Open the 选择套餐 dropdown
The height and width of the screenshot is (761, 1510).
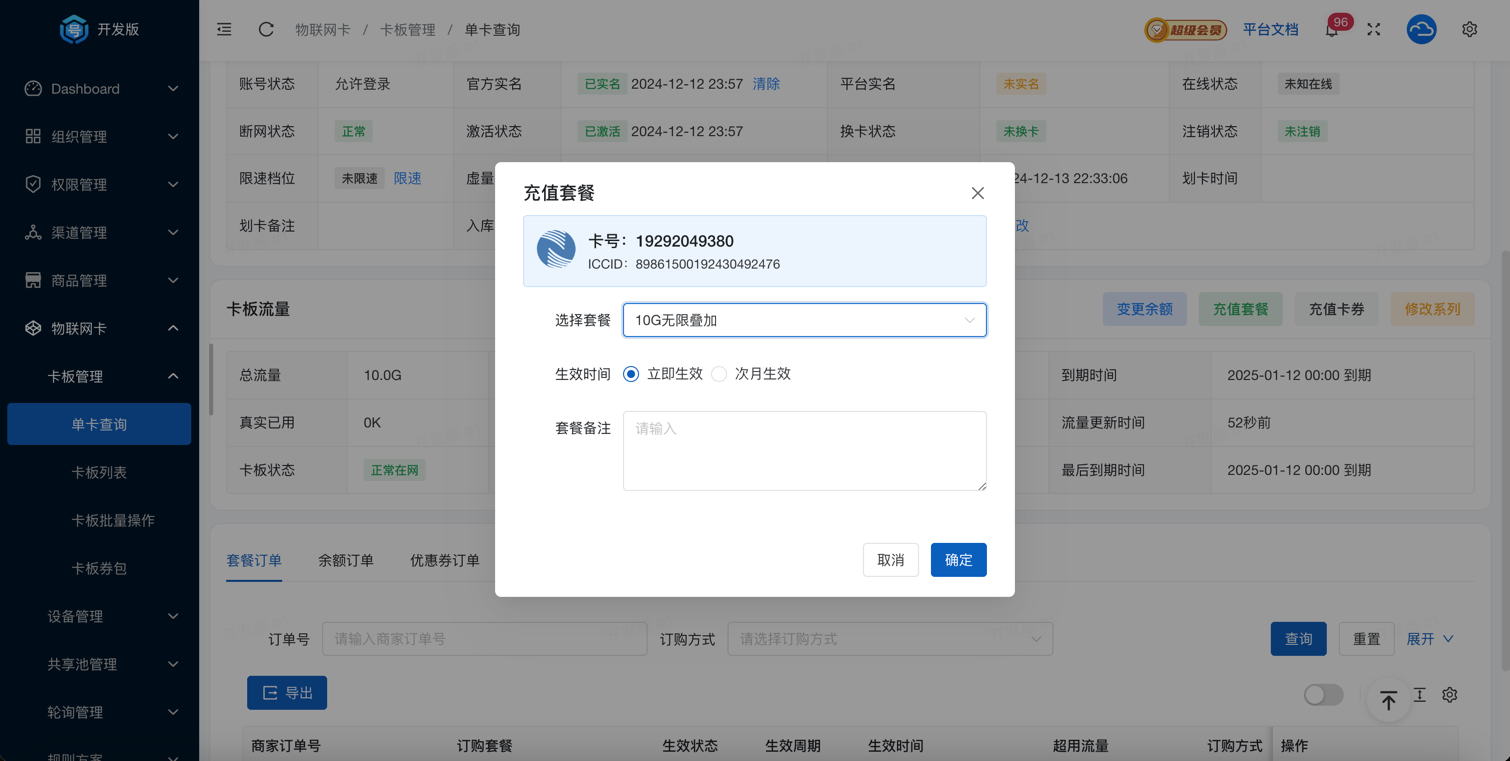coord(804,320)
